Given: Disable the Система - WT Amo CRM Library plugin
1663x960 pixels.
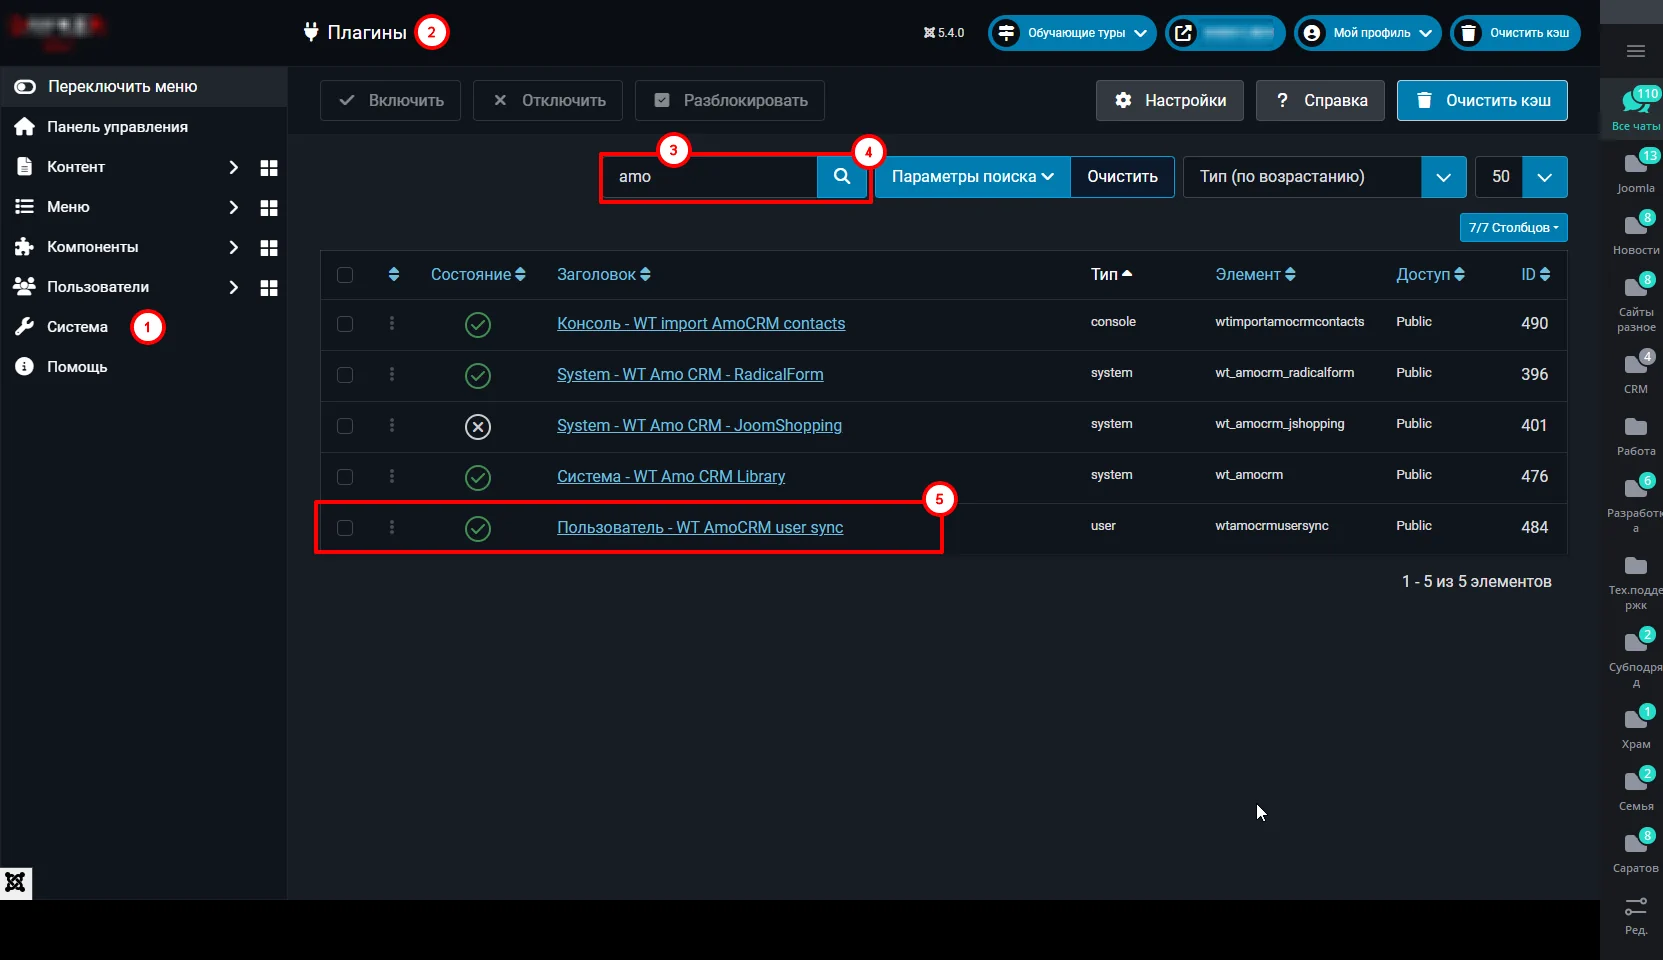Looking at the screenshot, I should [x=477, y=478].
